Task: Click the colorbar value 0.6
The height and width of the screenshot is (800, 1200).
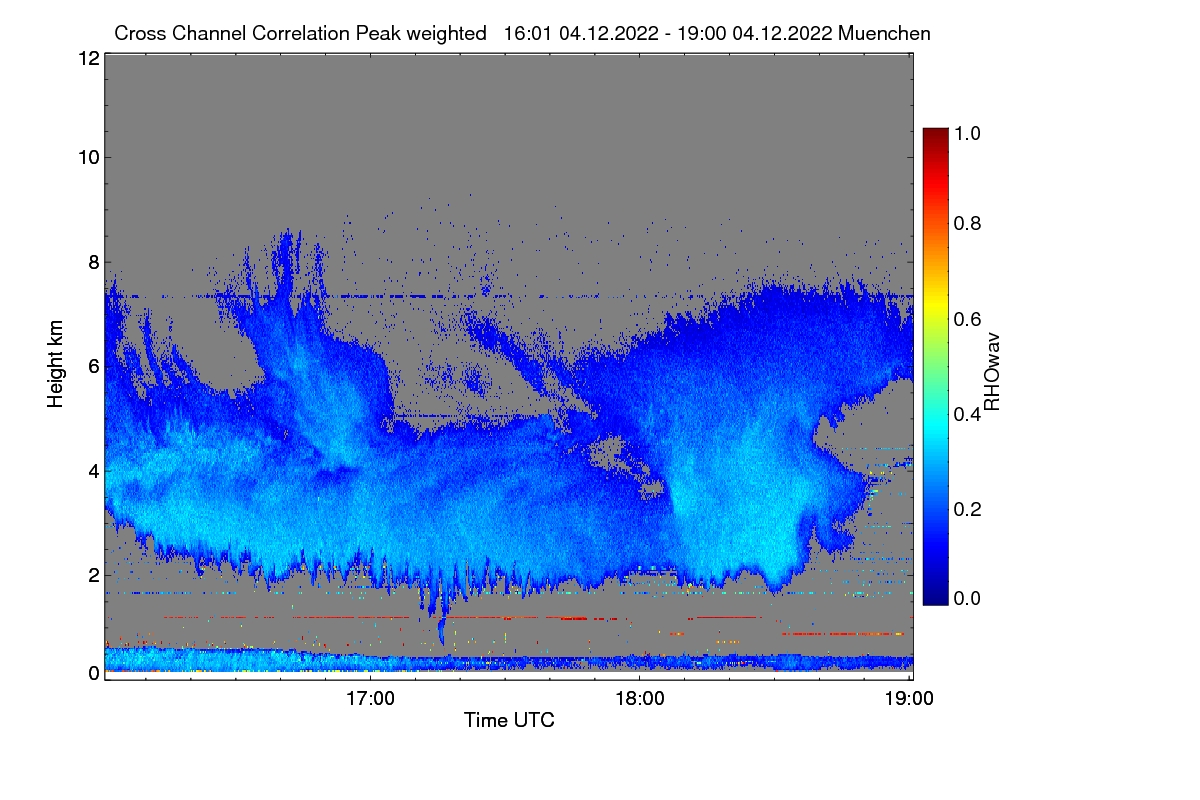Action: pyautogui.click(x=968, y=319)
